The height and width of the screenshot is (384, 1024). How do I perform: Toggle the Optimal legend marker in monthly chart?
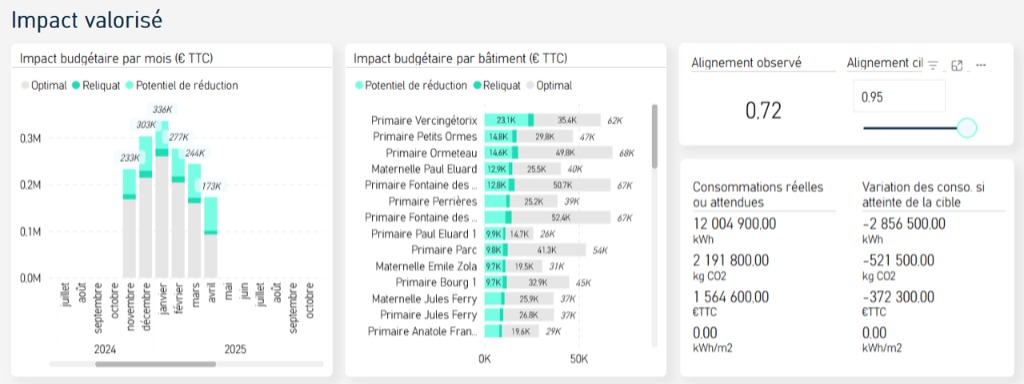(x=25, y=86)
